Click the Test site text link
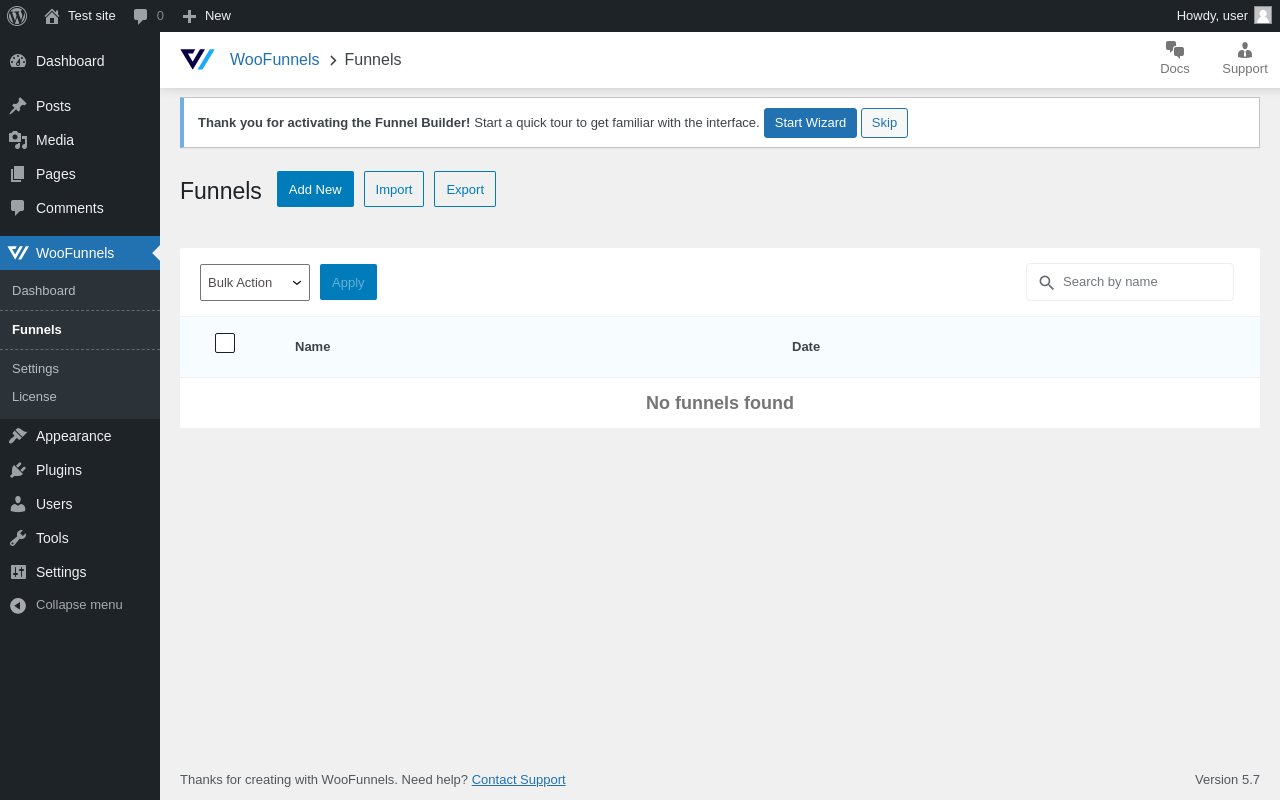The height and width of the screenshot is (800, 1280). 92,16
